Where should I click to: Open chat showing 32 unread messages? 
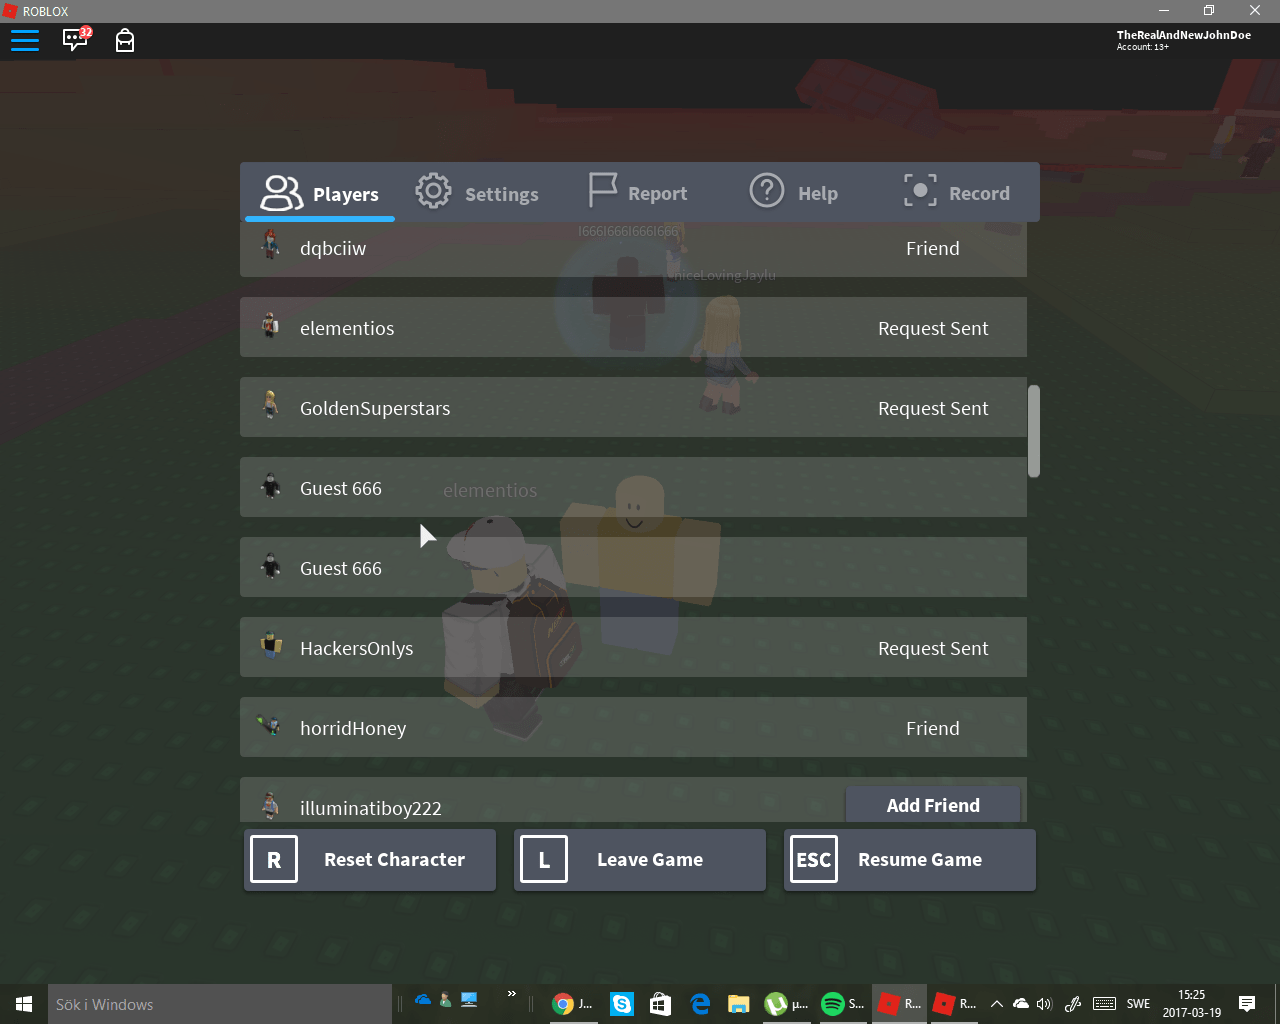pos(75,40)
